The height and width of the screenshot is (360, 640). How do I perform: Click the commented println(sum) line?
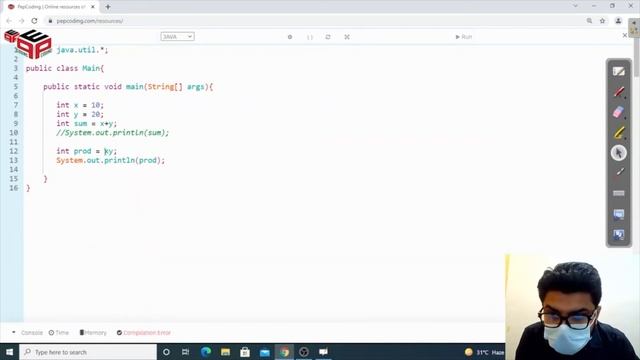[x=113, y=133]
